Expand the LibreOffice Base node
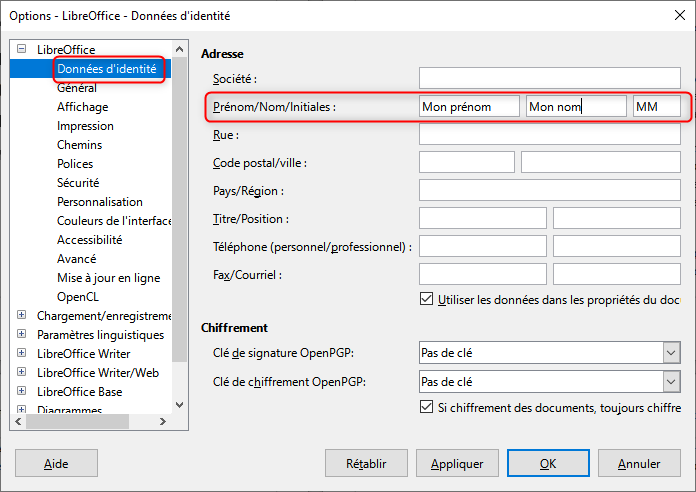 pyautogui.click(x=22, y=392)
